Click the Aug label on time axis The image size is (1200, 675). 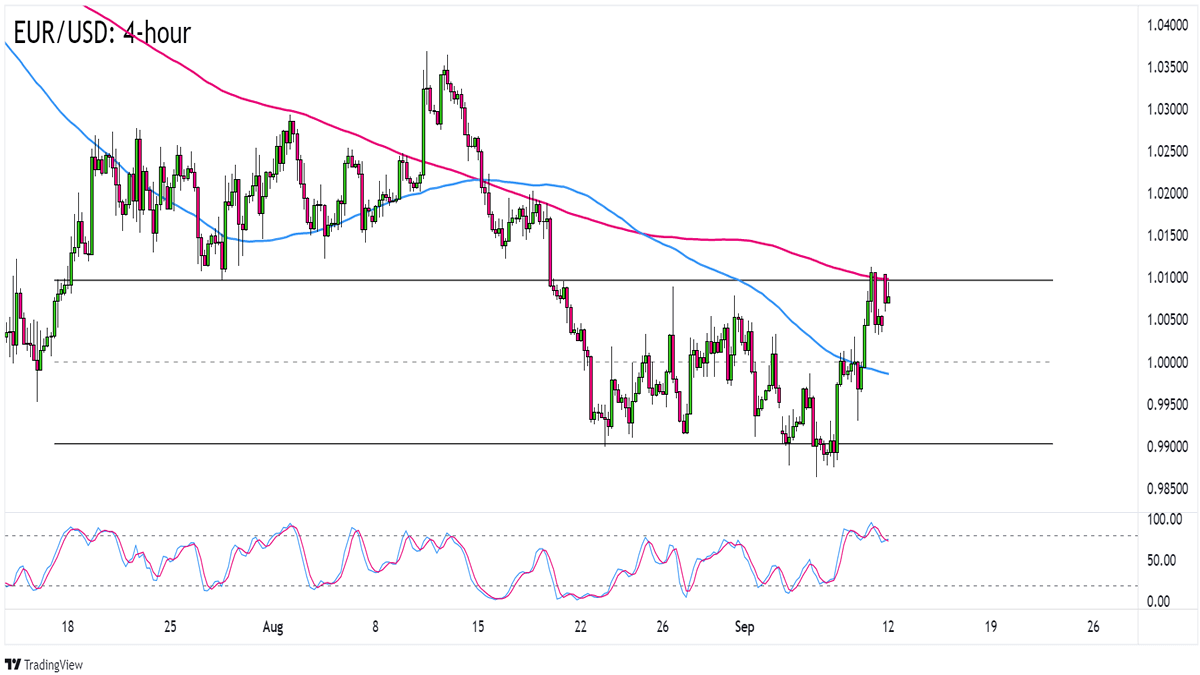pyautogui.click(x=273, y=627)
